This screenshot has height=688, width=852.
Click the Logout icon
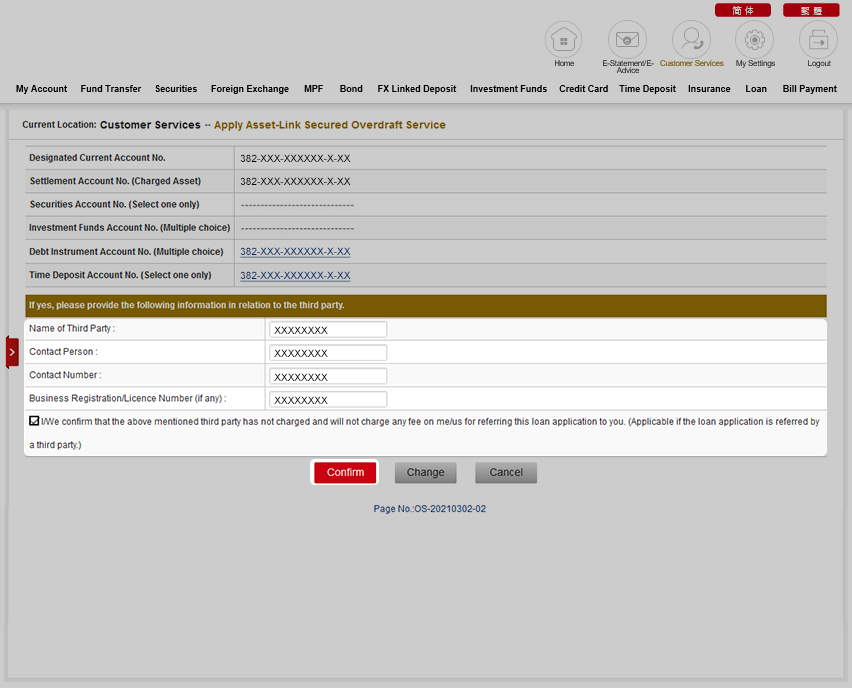[818, 40]
